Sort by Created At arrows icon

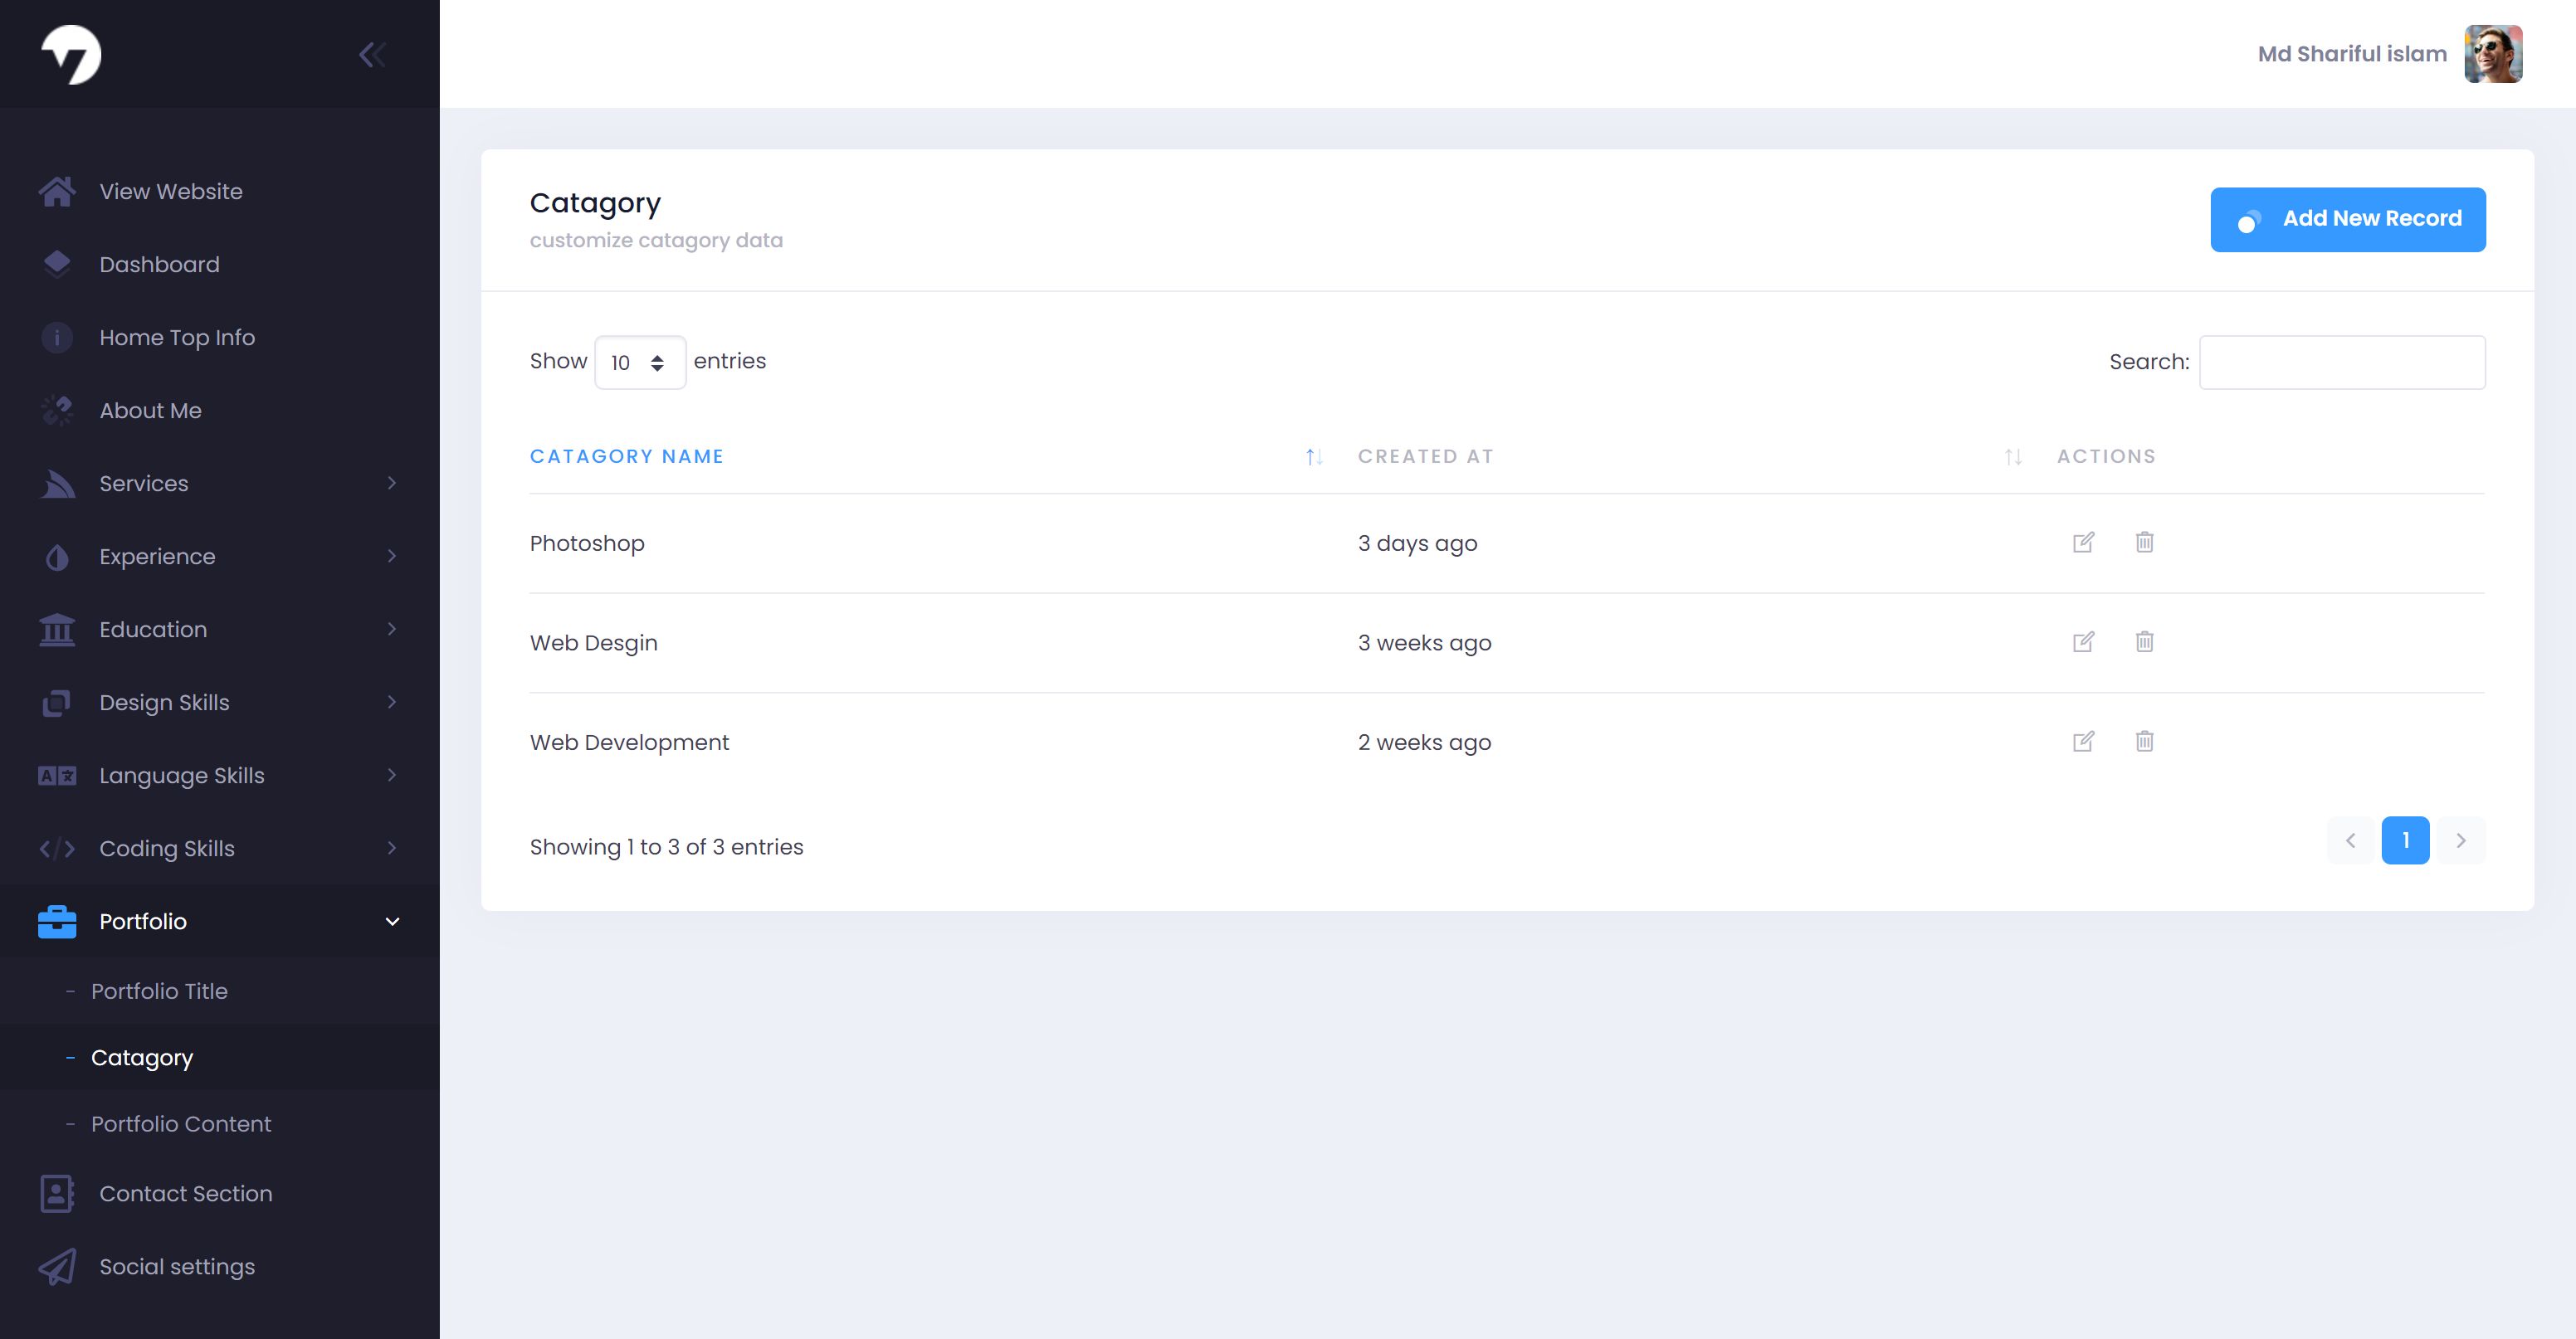(2013, 457)
